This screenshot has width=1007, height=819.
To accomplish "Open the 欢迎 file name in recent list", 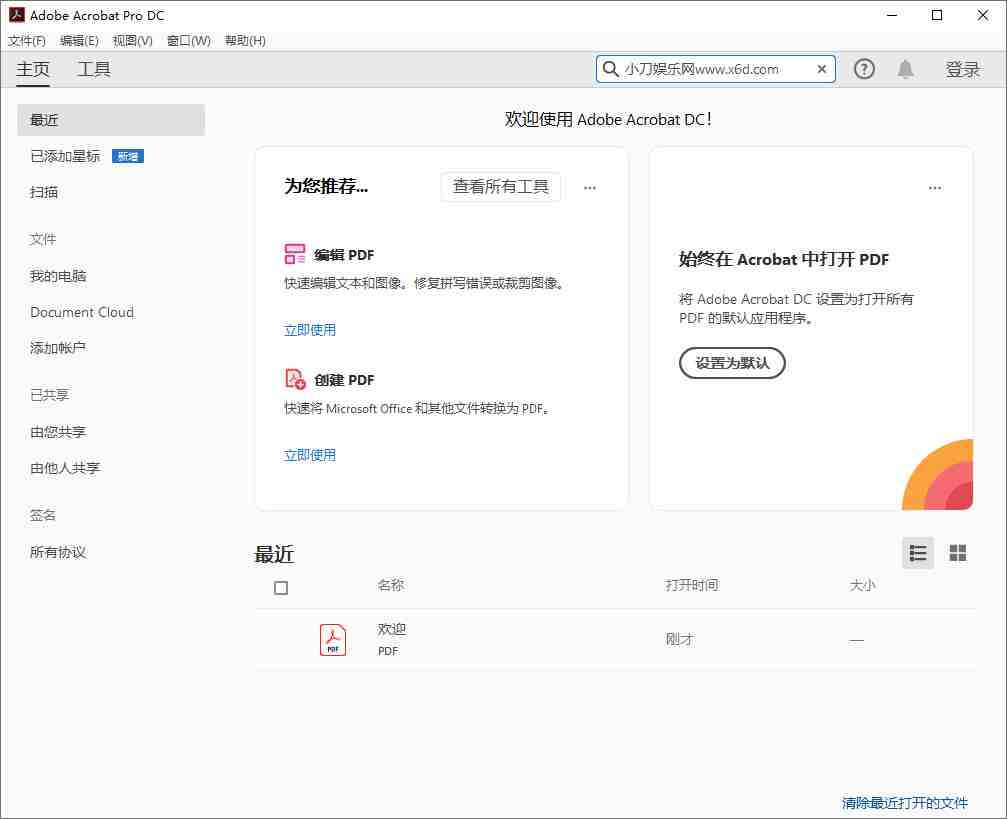I will point(391,630).
